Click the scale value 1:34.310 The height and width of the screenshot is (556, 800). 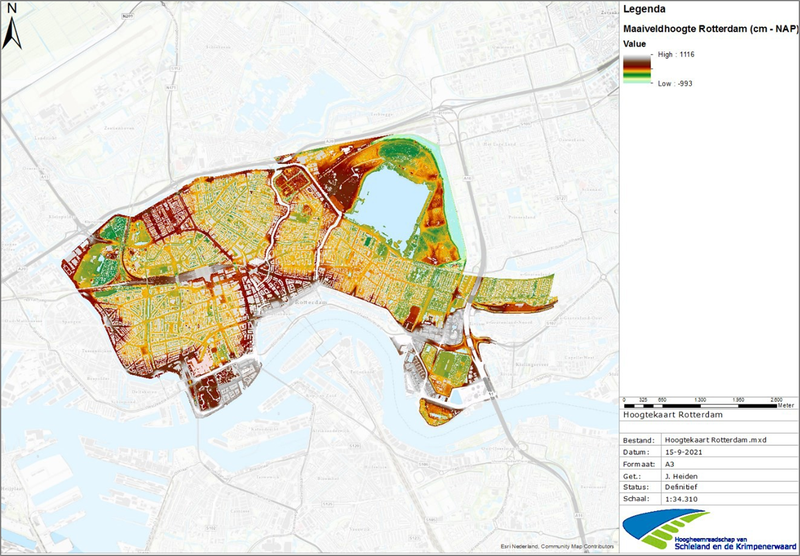click(x=682, y=499)
